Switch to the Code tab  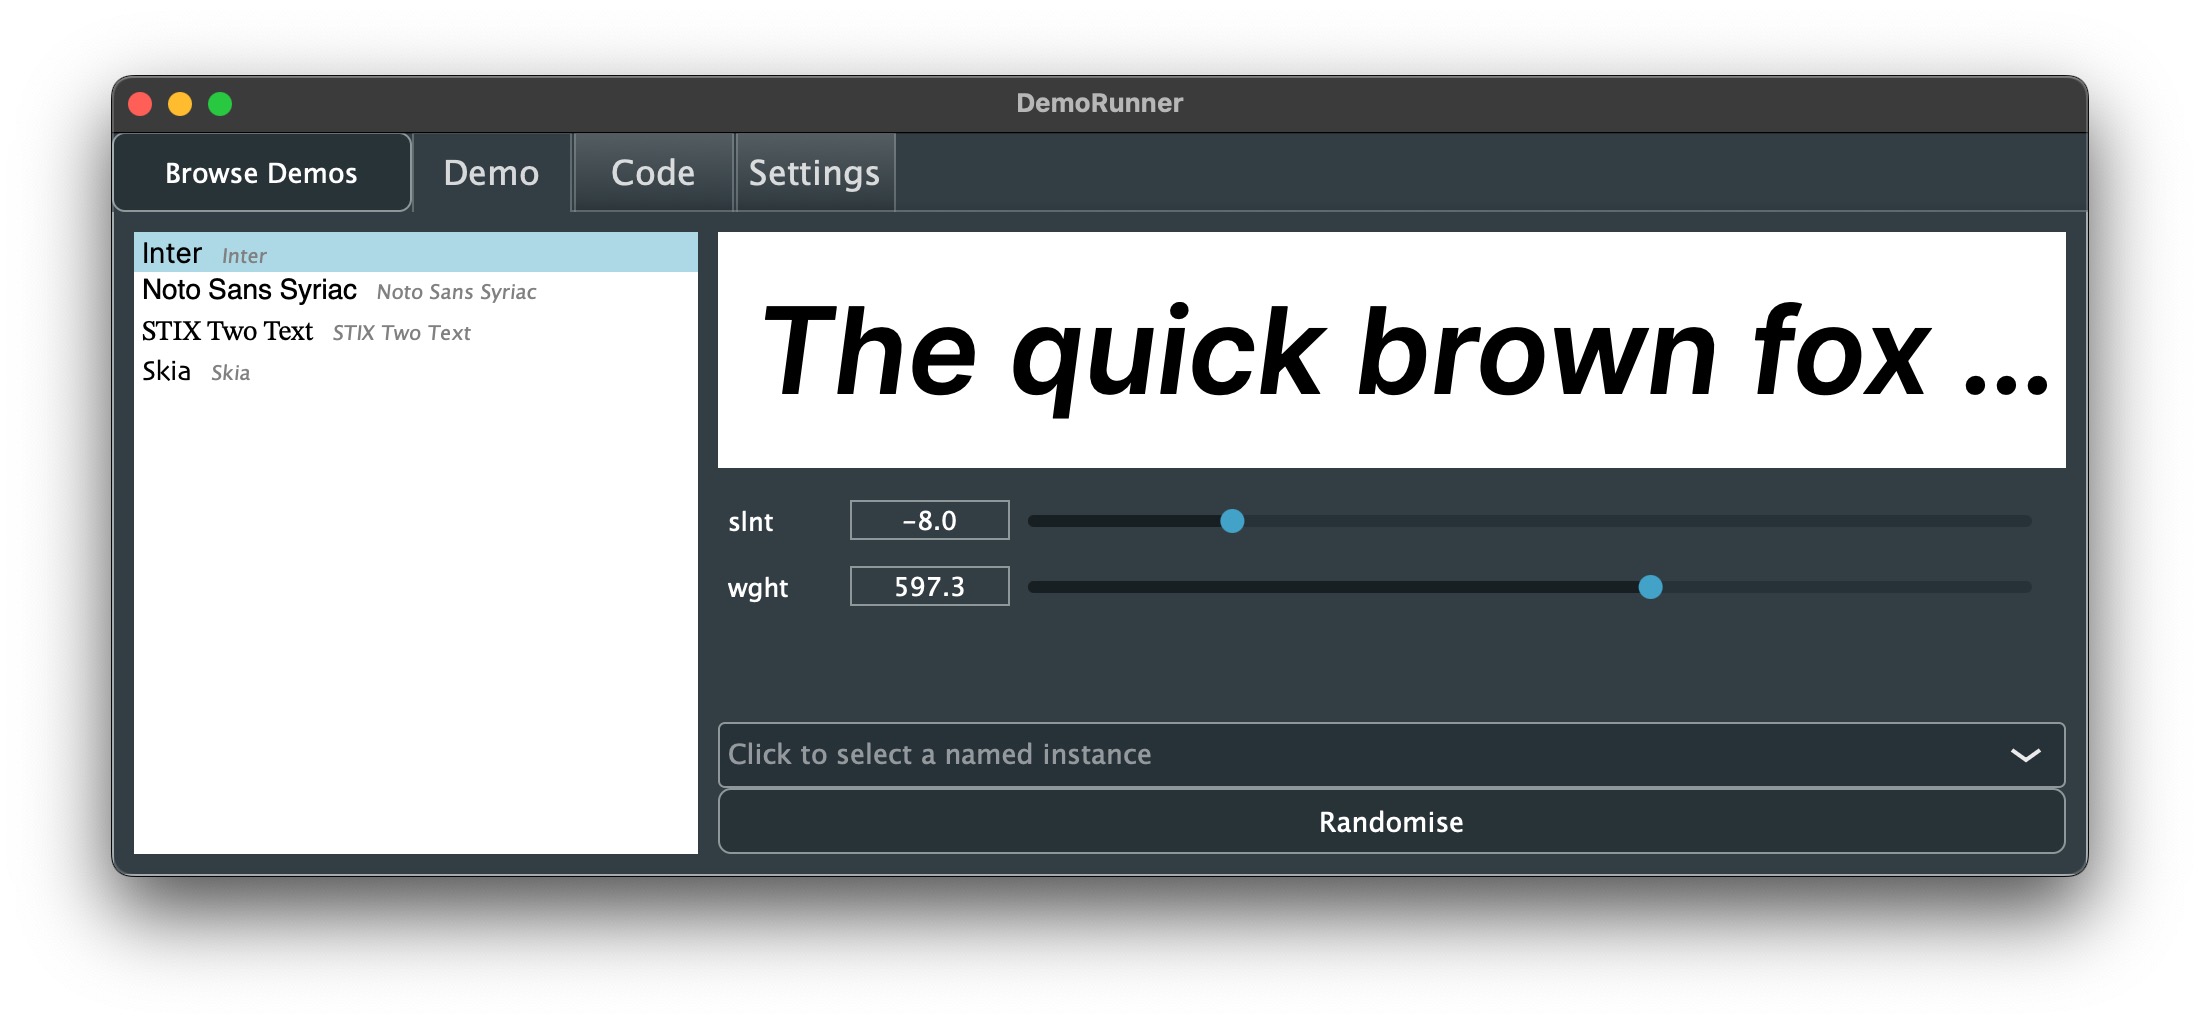[x=653, y=173]
